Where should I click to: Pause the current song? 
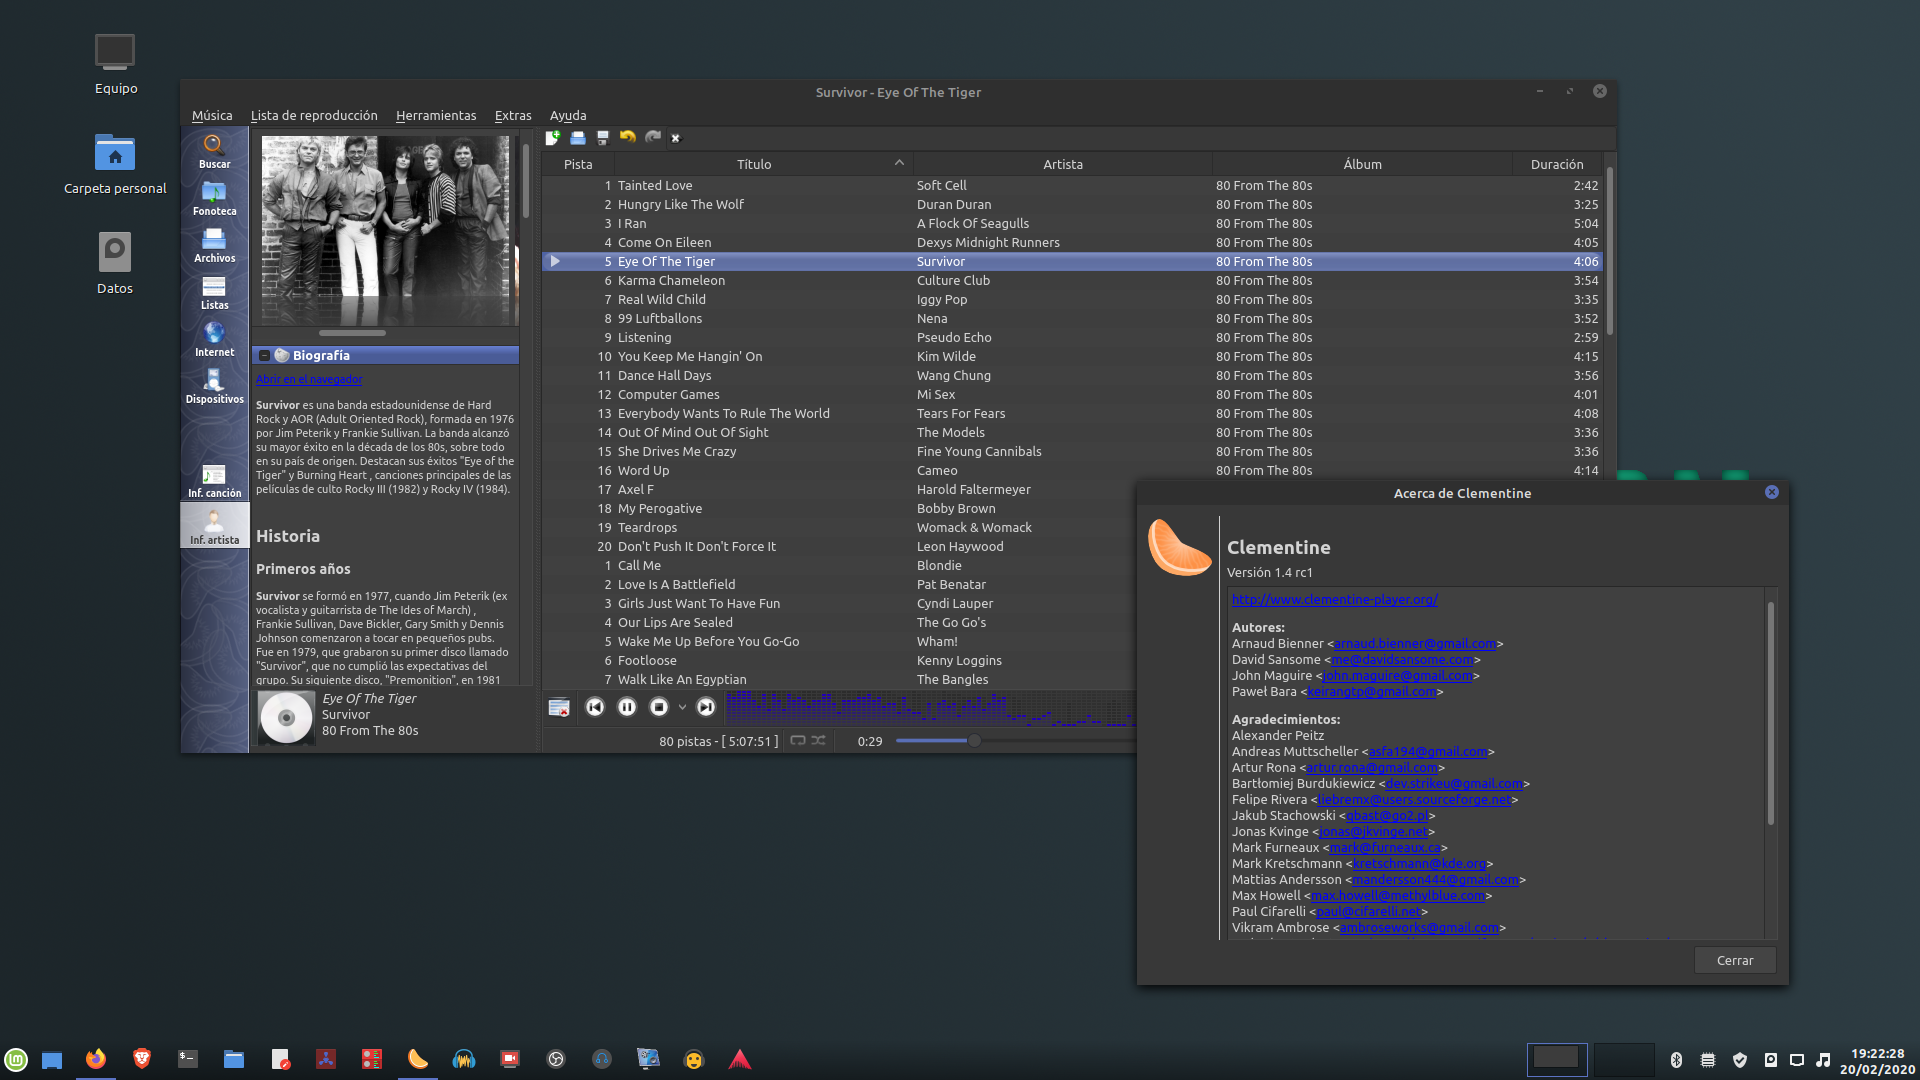click(x=627, y=707)
